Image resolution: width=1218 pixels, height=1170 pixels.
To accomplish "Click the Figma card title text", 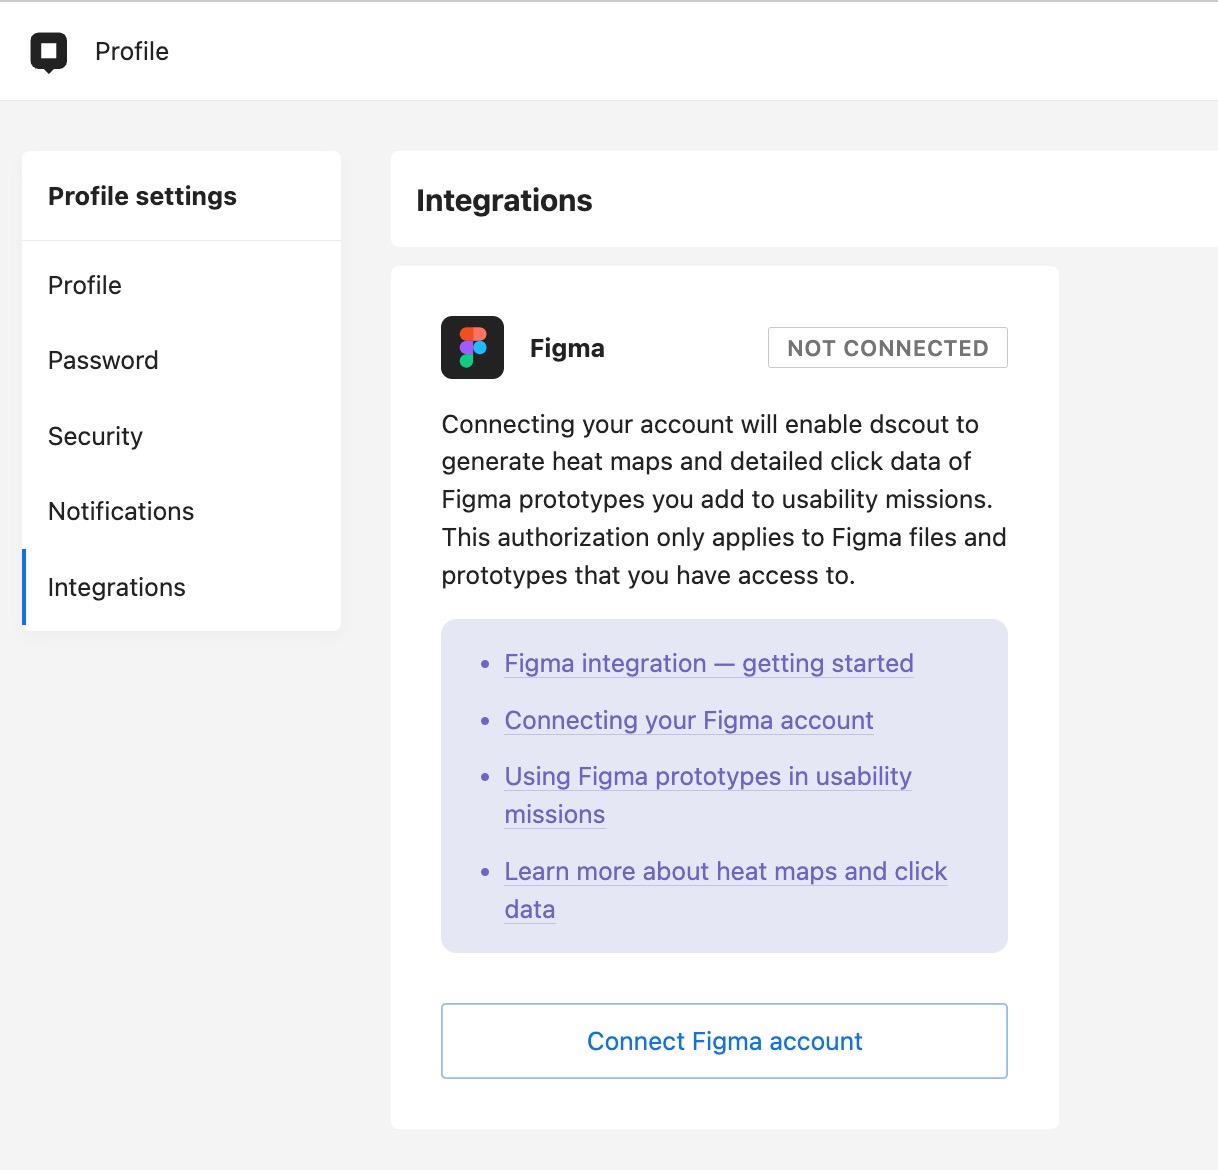I will (x=567, y=348).
